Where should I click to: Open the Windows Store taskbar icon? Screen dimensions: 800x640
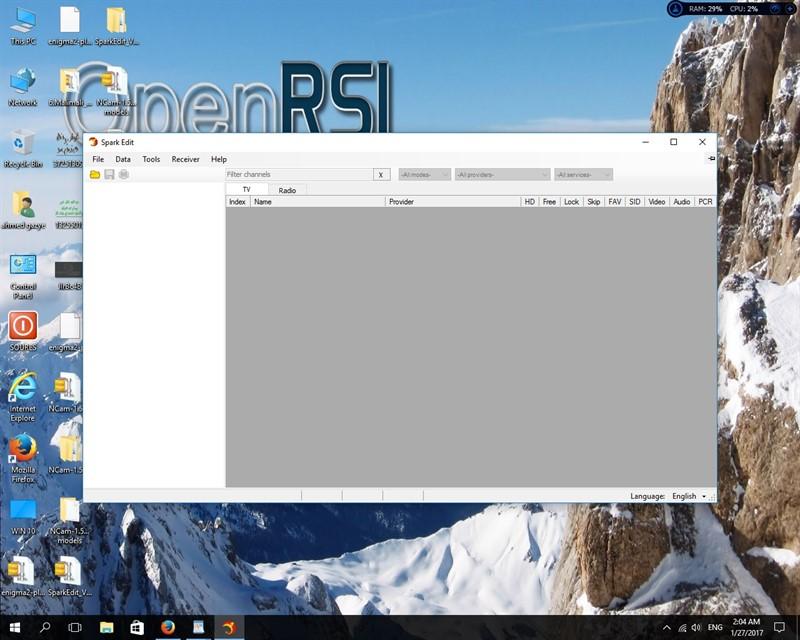tap(137, 627)
